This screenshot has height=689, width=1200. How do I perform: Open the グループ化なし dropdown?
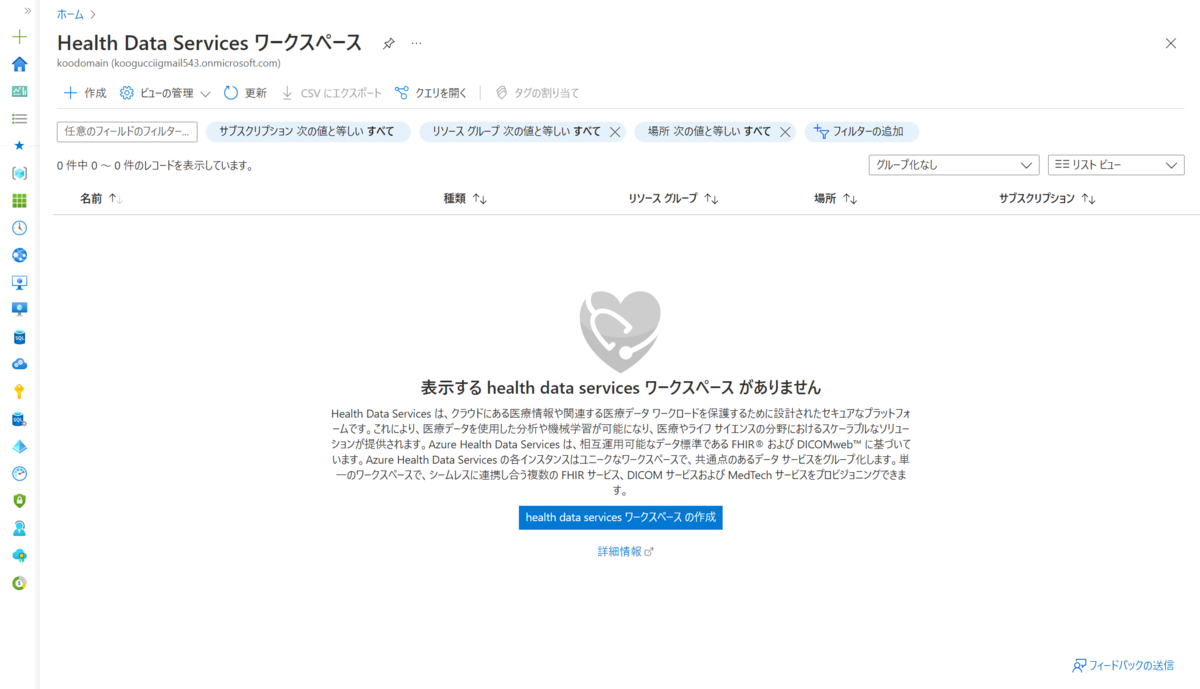click(x=954, y=165)
